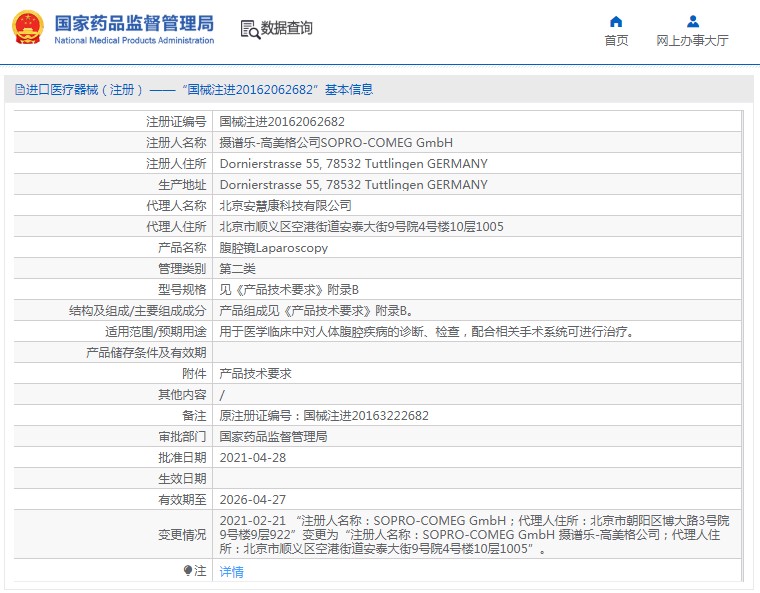This screenshot has height=593, width=760.
Task: Click 原注册证编号：国械注进20163222682 remark
Action: (324, 416)
